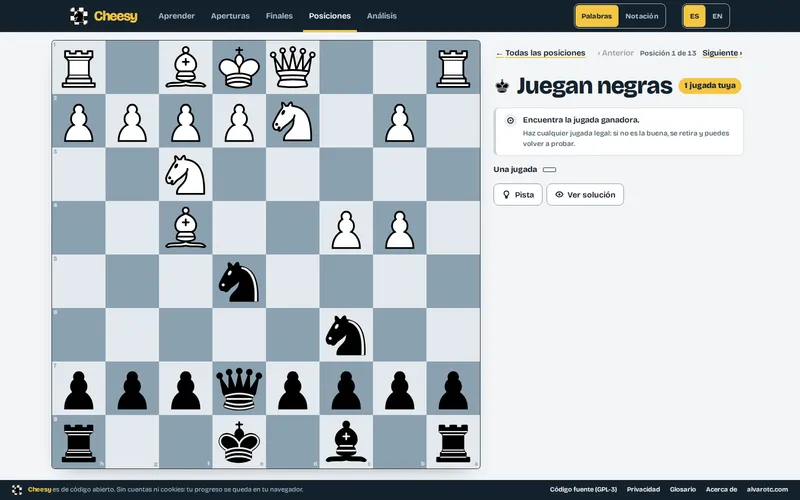Viewport: 800px width, 500px height.
Task: Click the white pawn on b4
Action: (399, 228)
